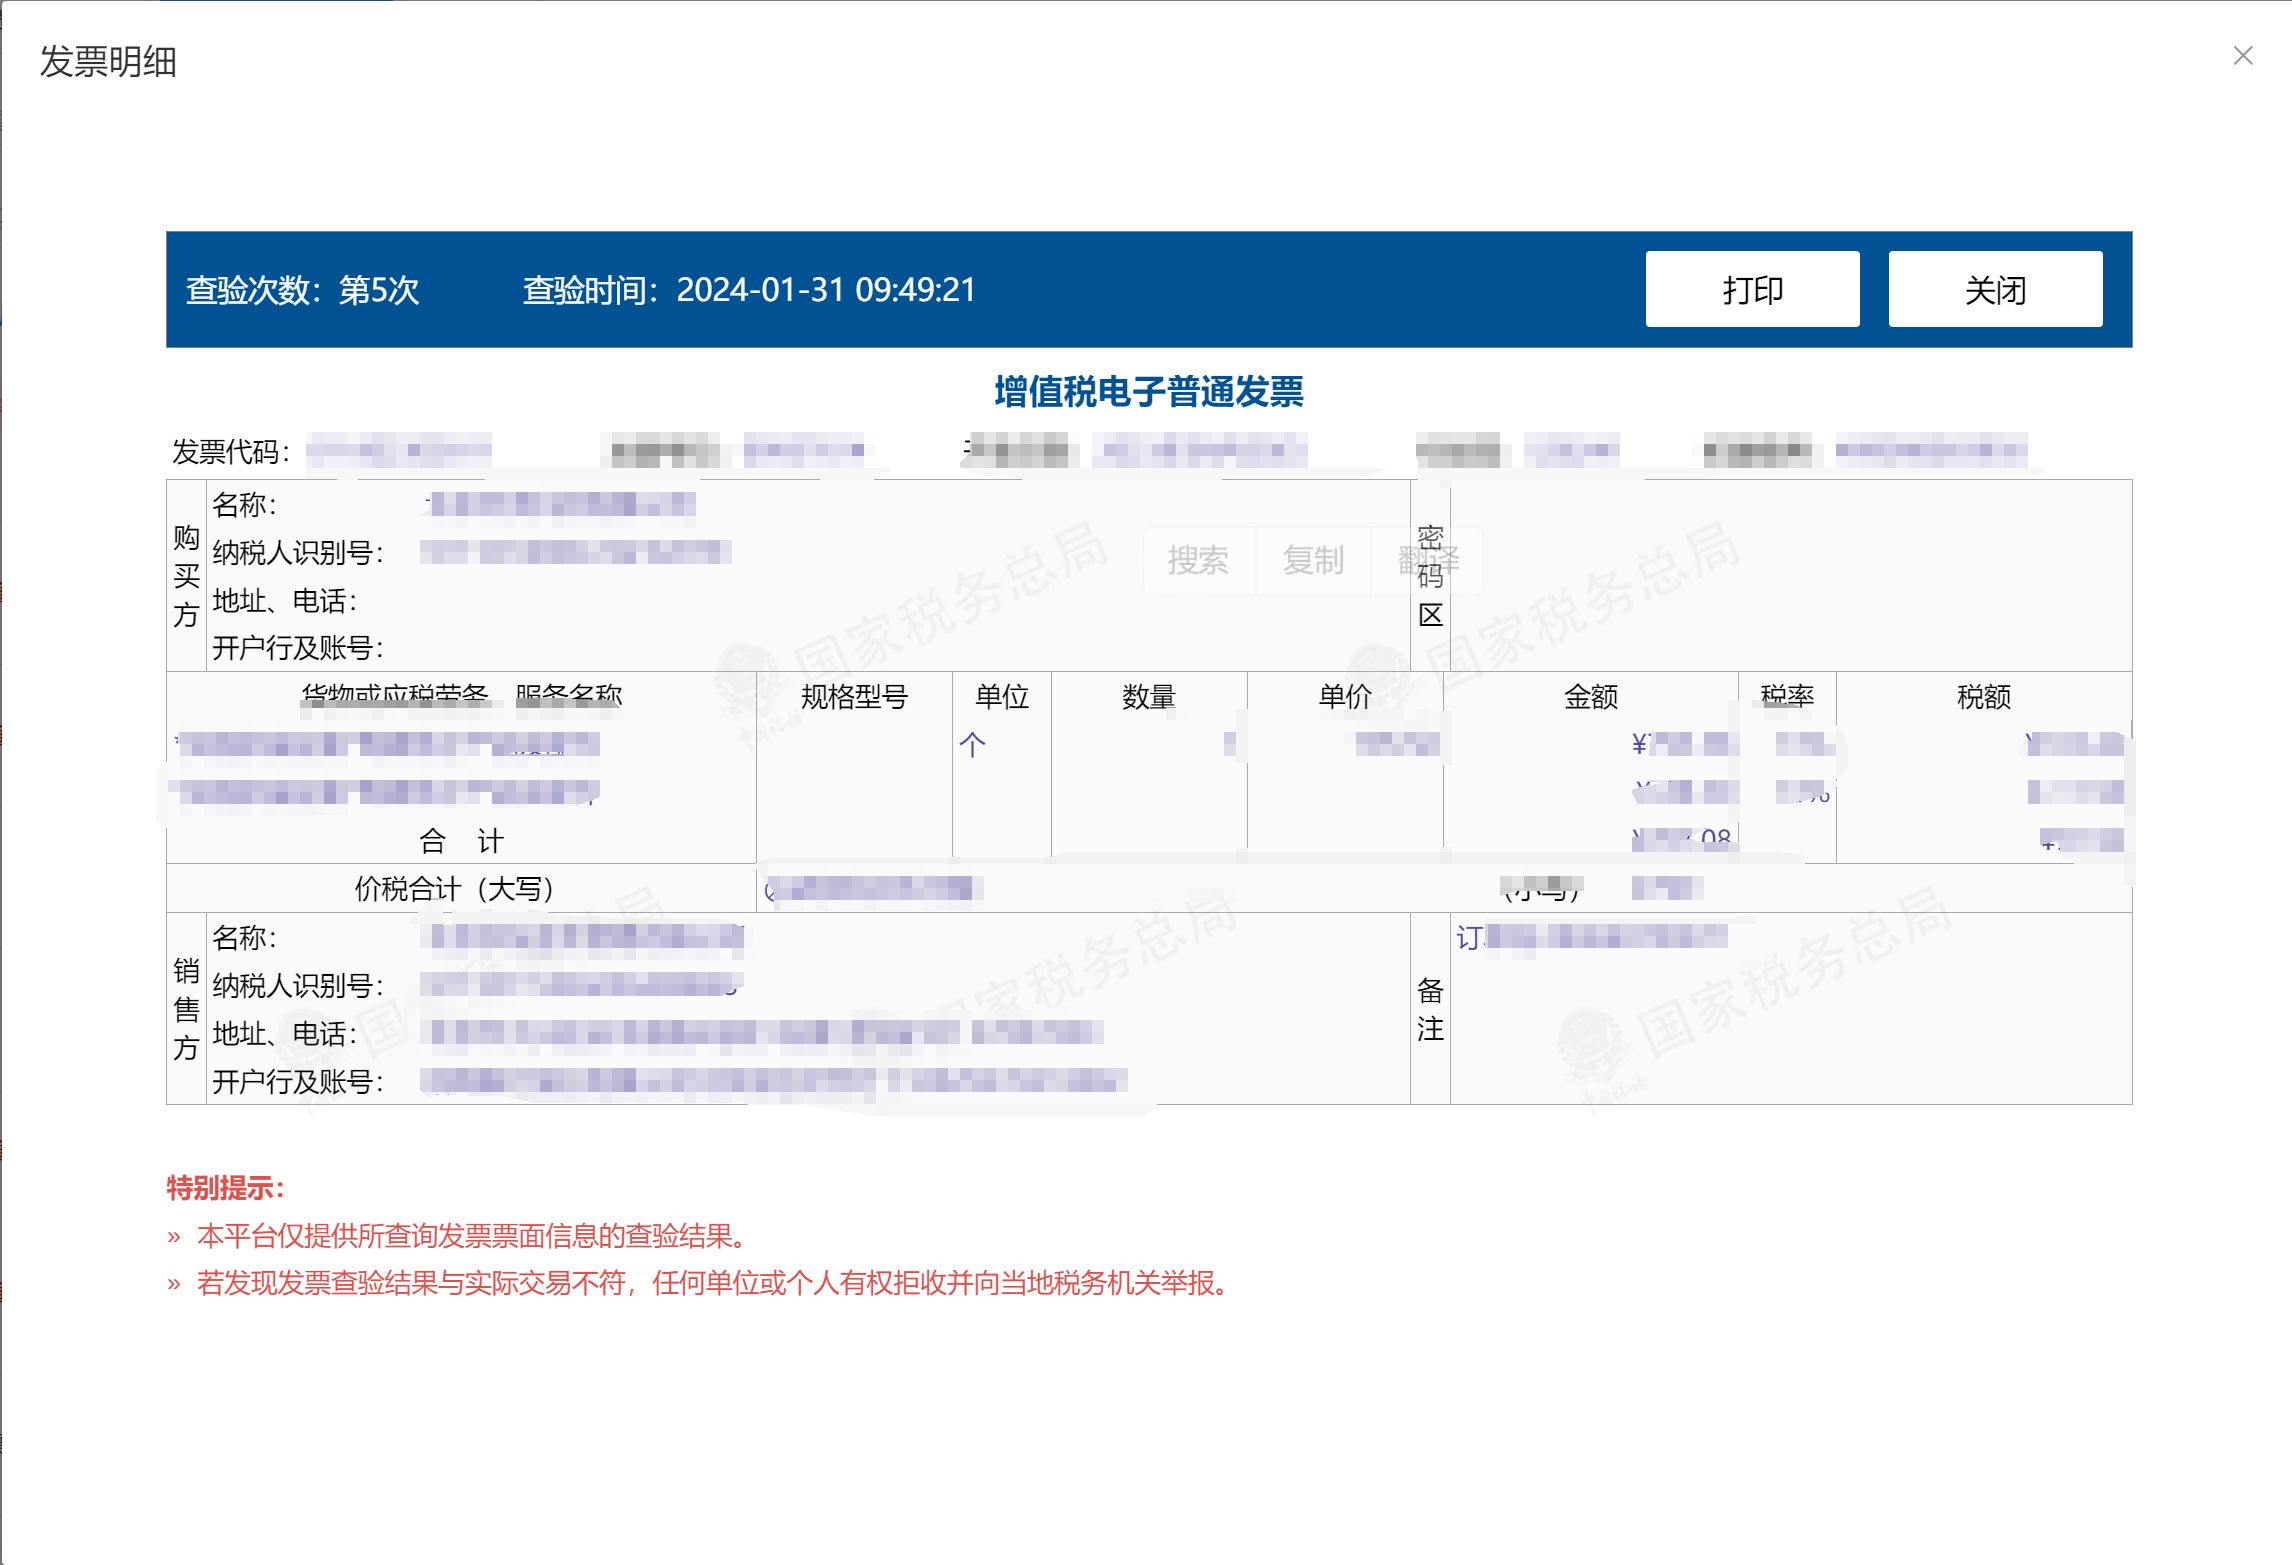Click the 规格型号 column header
The image size is (2292, 1565).
click(x=854, y=697)
